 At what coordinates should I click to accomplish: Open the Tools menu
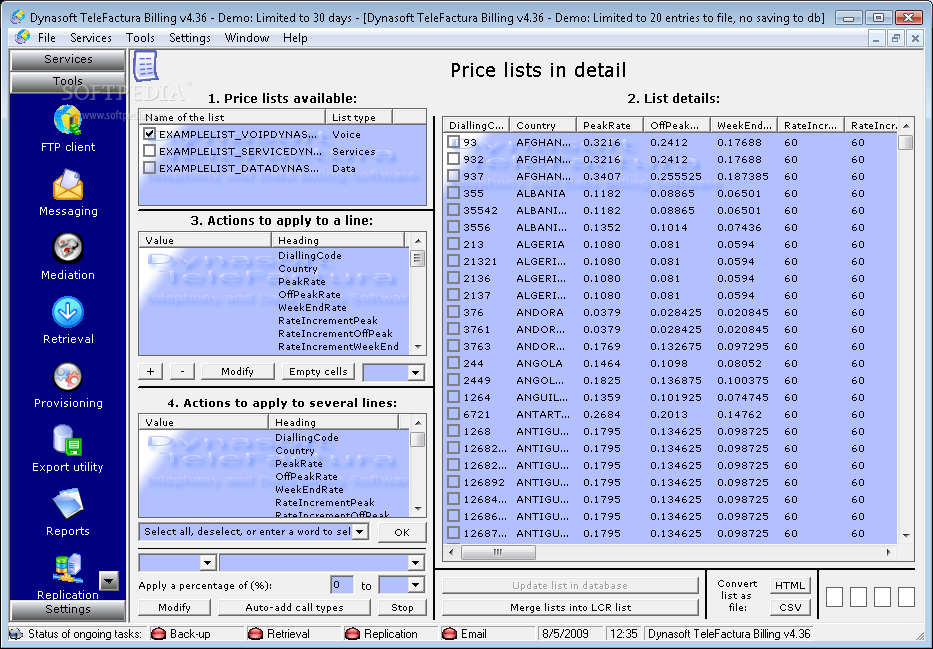point(140,38)
